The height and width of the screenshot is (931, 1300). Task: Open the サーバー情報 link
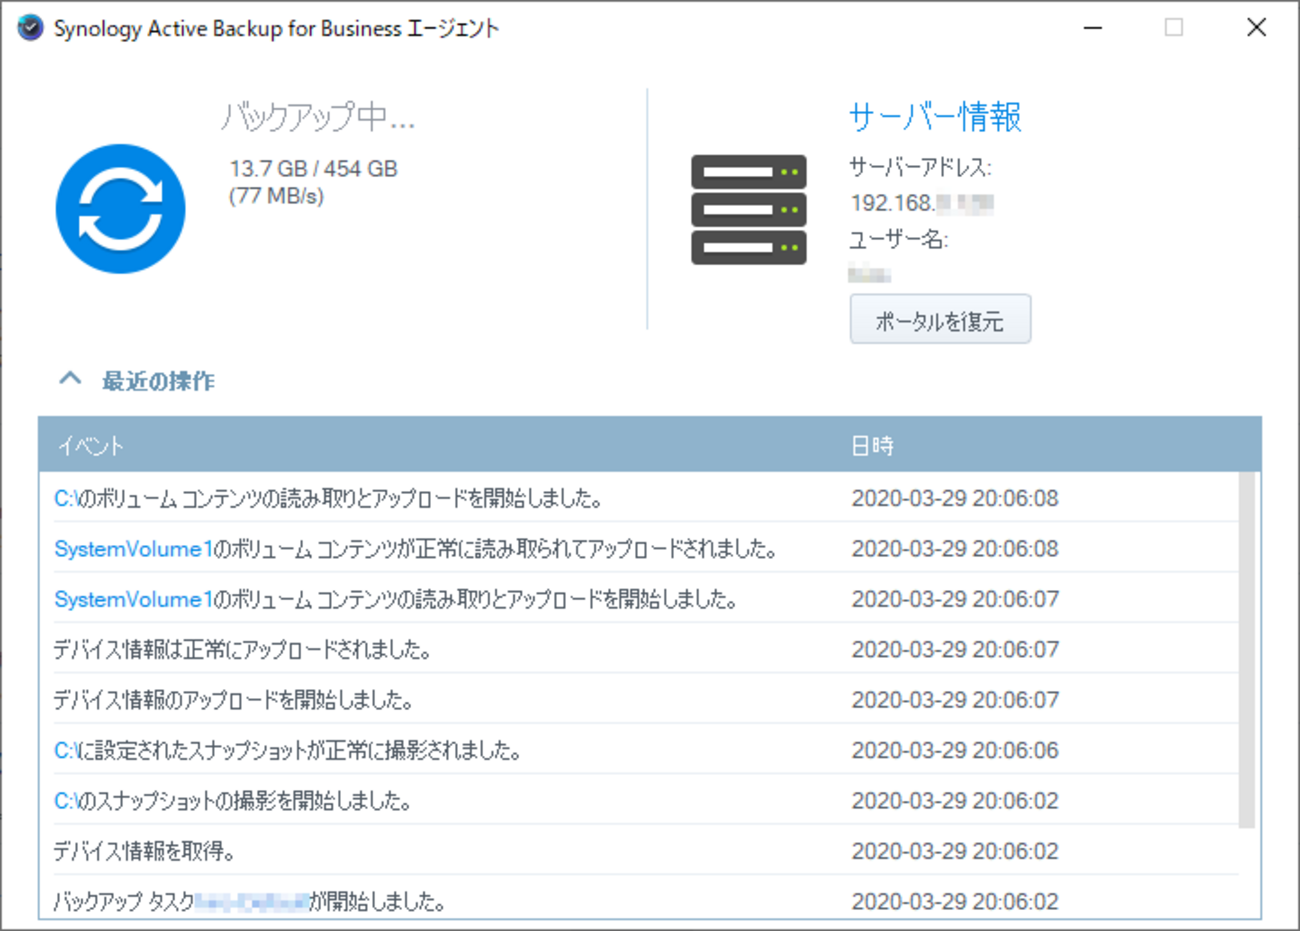[x=935, y=117]
